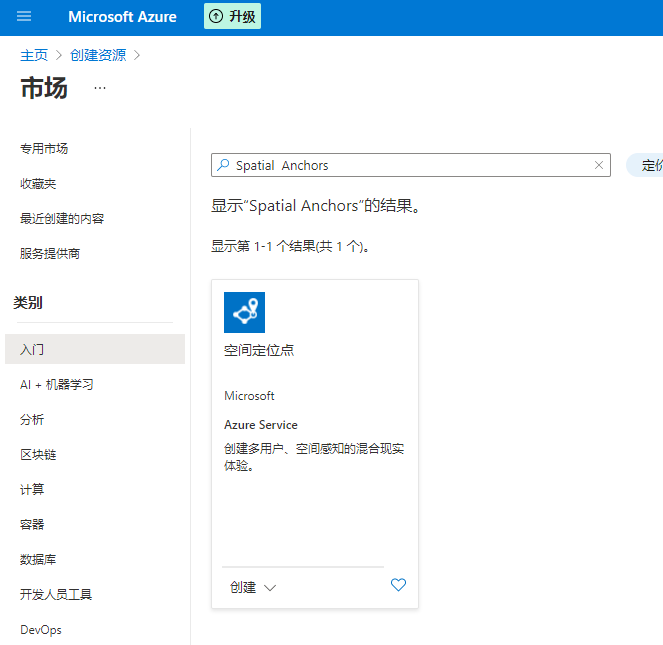Open the hamburger portal menu
Image resolution: width=663 pixels, height=645 pixels.
(x=24, y=16)
